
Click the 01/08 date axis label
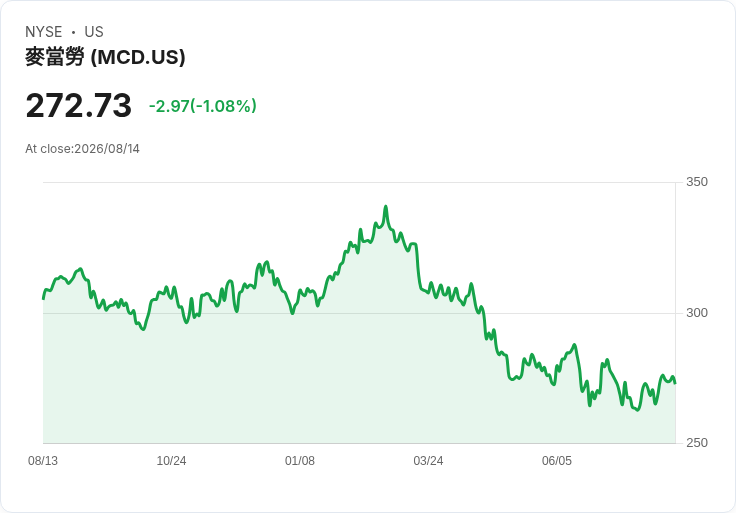299,460
